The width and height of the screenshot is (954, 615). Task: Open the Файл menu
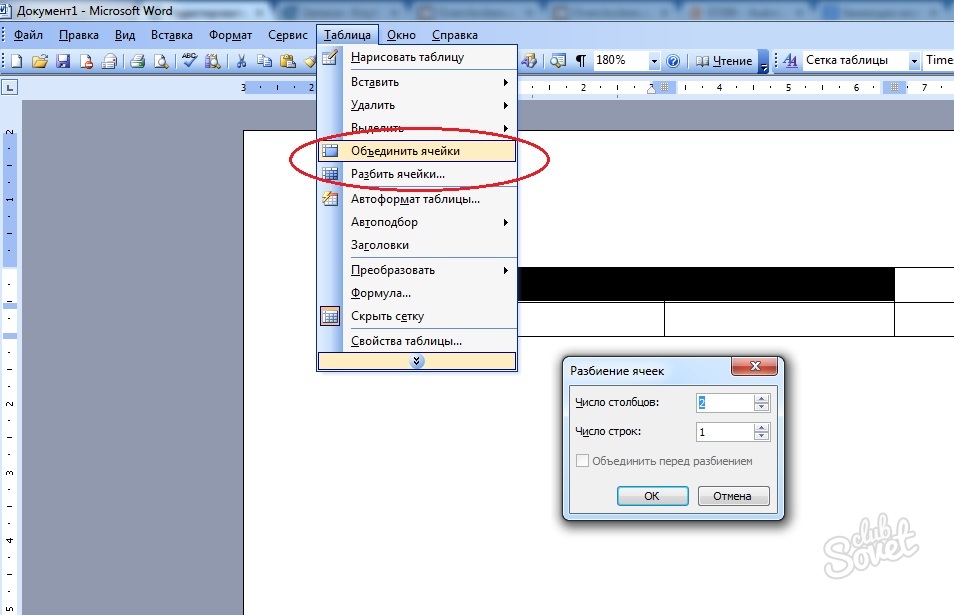[x=28, y=35]
